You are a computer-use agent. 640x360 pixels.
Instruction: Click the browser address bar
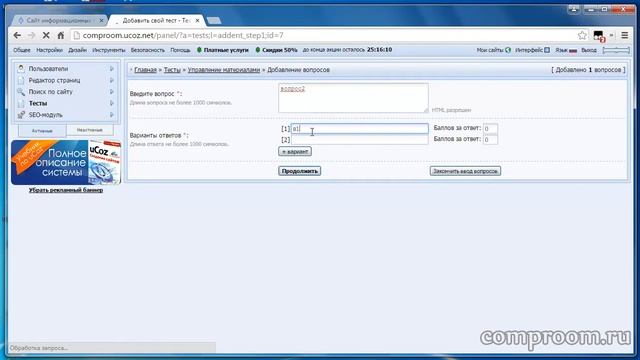pos(327,36)
